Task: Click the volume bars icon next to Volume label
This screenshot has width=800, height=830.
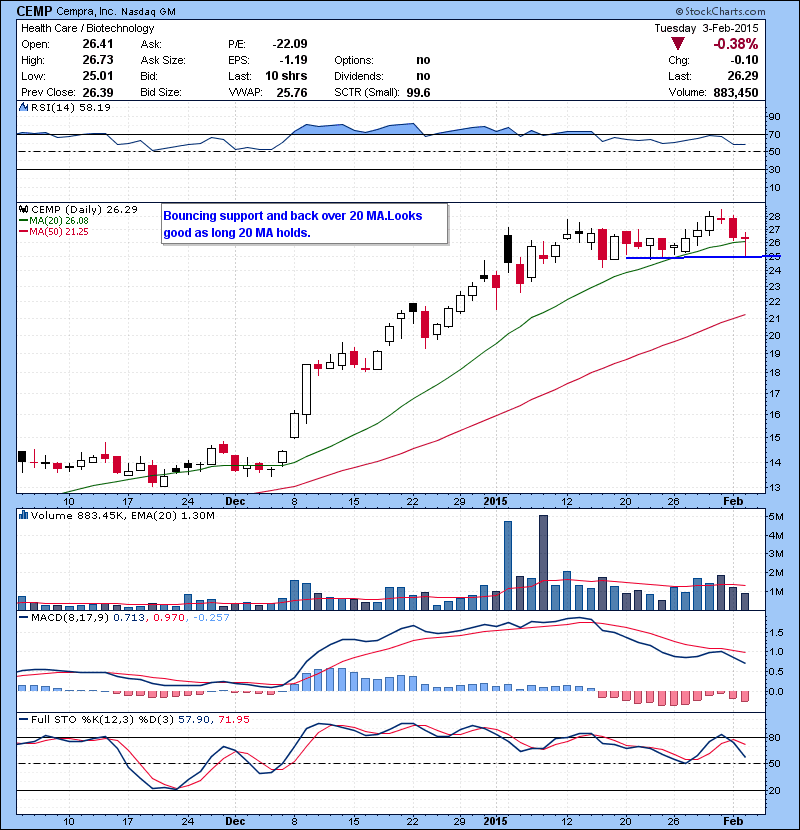Action: tap(23, 515)
